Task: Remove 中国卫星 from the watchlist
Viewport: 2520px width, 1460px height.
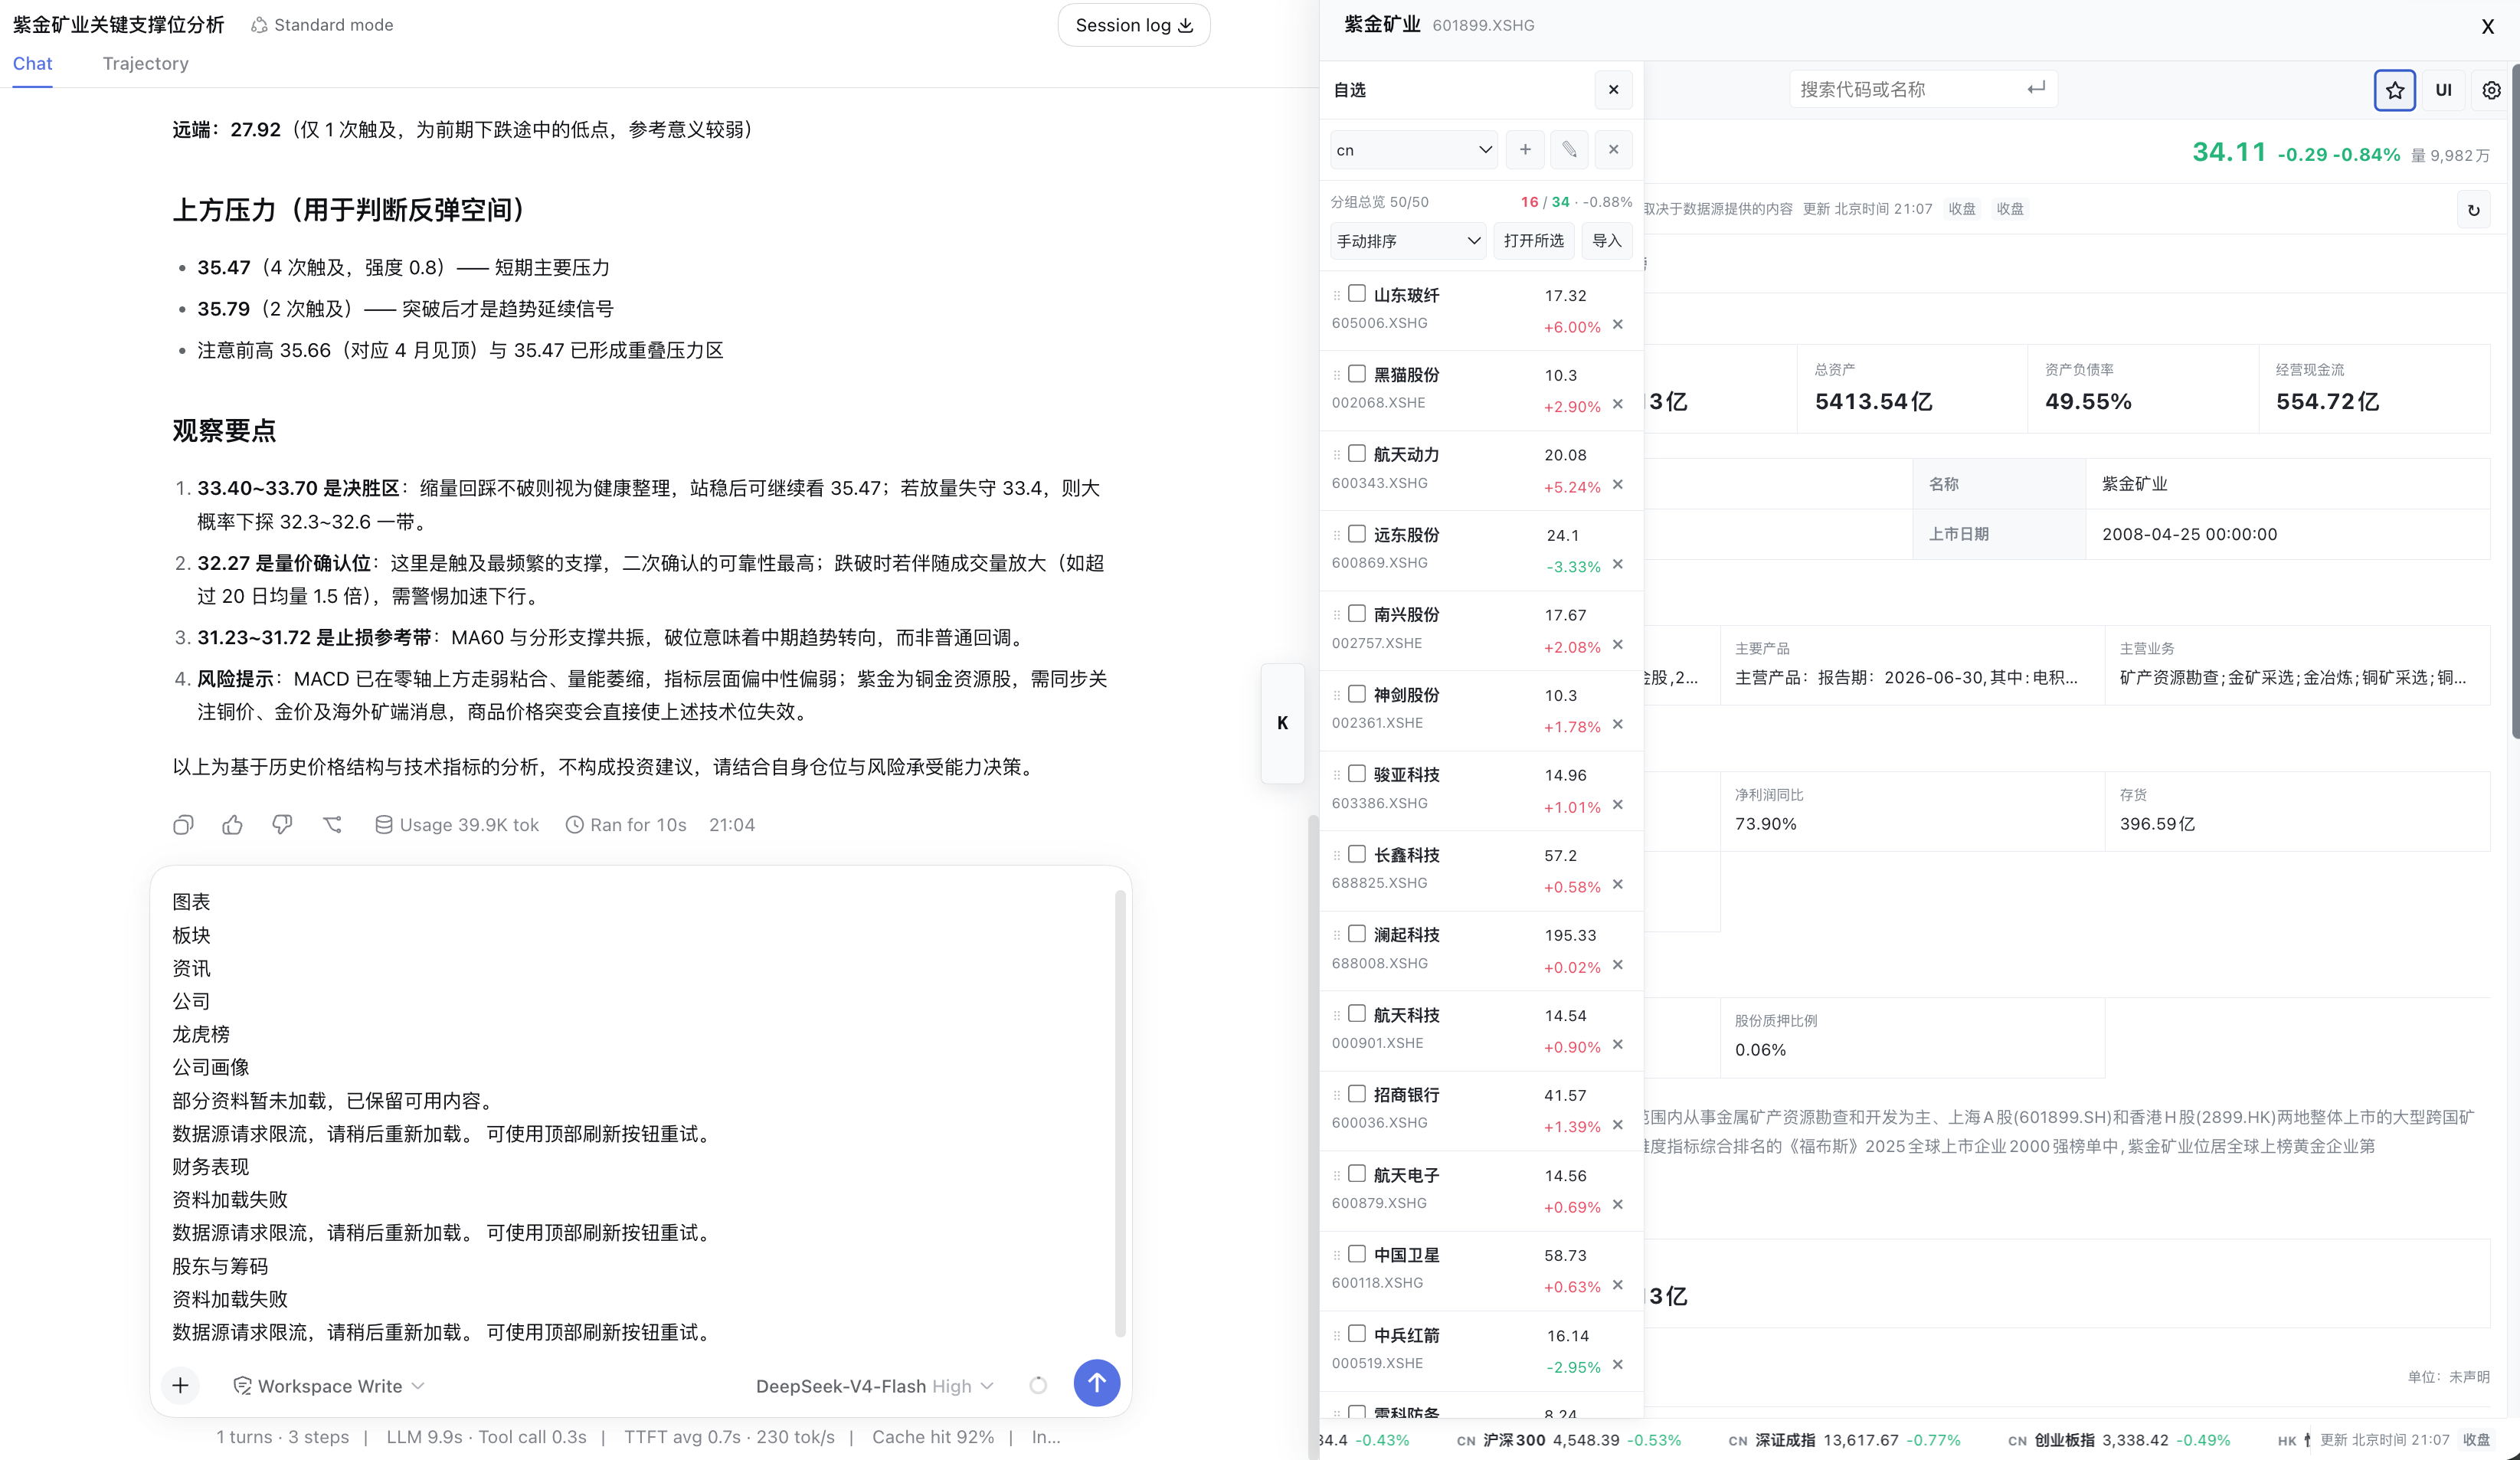Action: coord(1617,1285)
